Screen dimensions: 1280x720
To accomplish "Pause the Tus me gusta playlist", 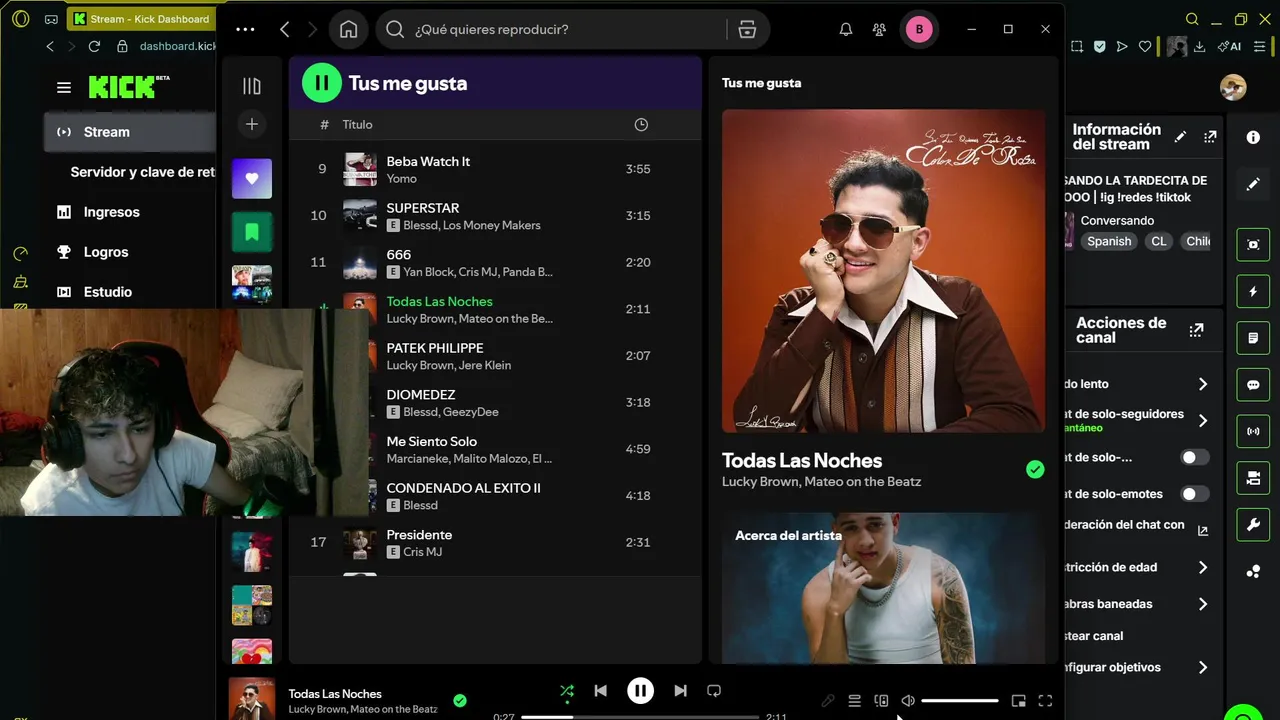I will pyautogui.click(x=322, y=83).
